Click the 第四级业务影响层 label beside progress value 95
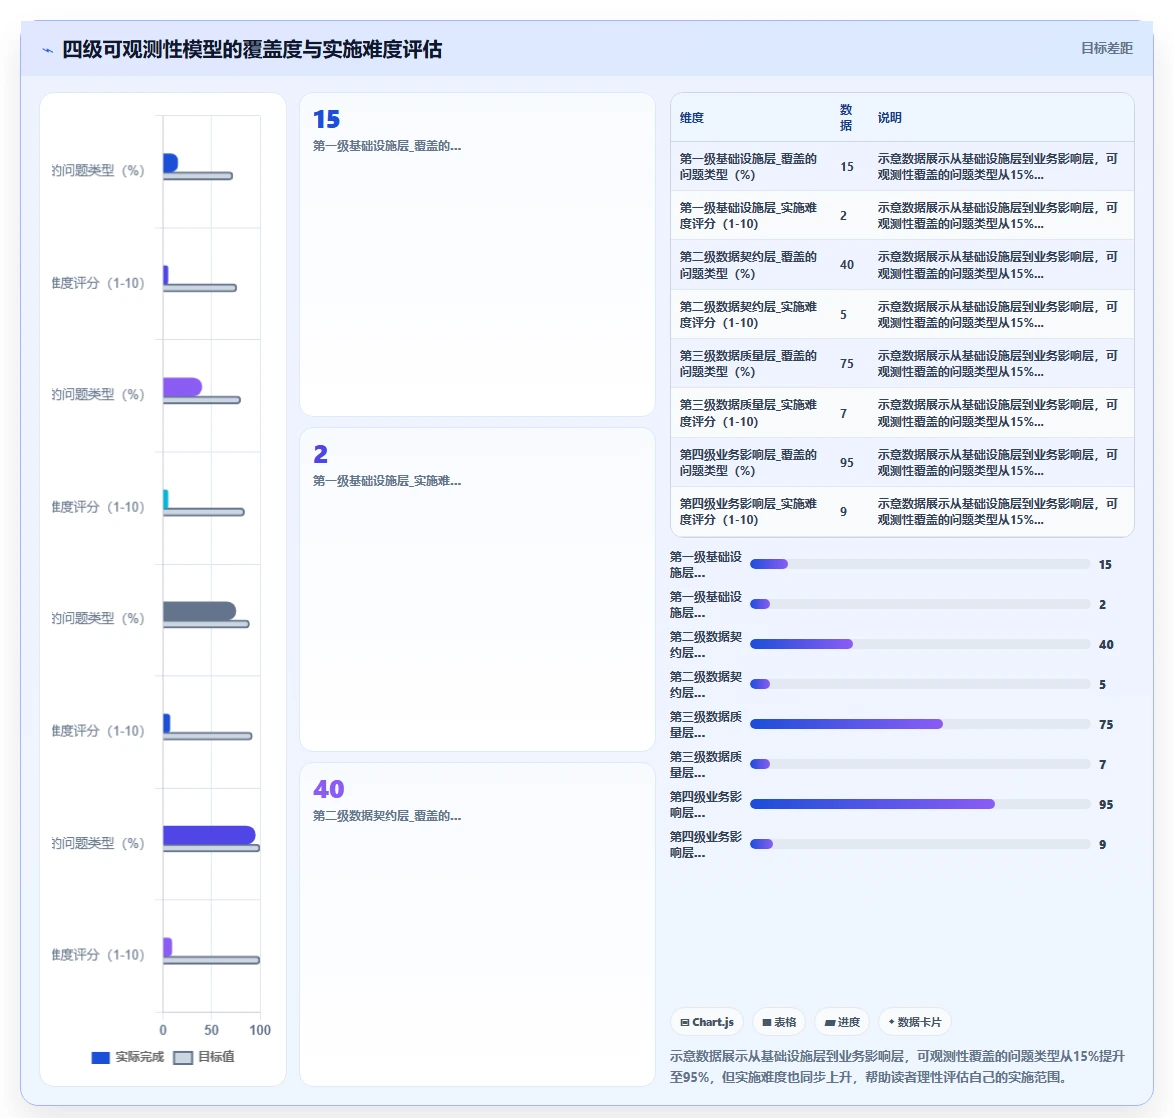Screen dimensions: 1174x1118 point(705,804)
